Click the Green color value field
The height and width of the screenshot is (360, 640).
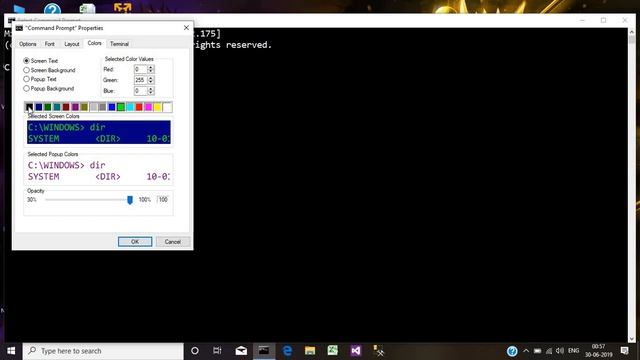(x=140, y=80)
